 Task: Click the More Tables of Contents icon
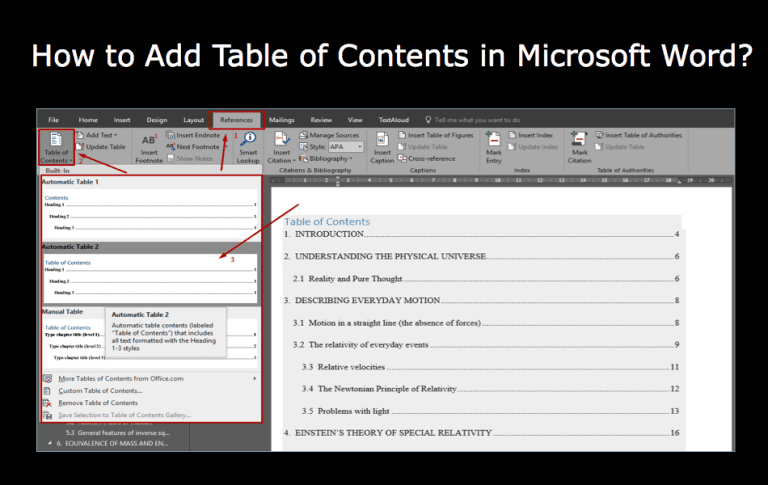(48, 379)
